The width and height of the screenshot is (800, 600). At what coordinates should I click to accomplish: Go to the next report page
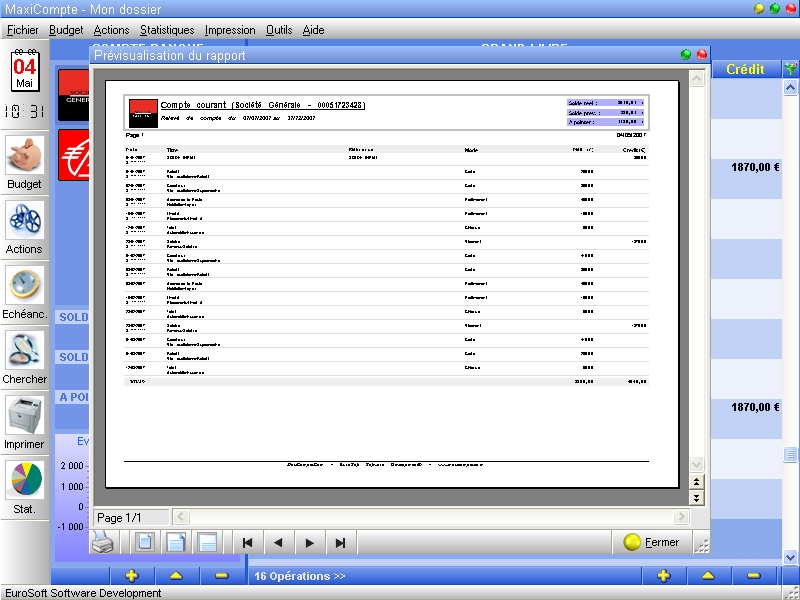(309, 542)
